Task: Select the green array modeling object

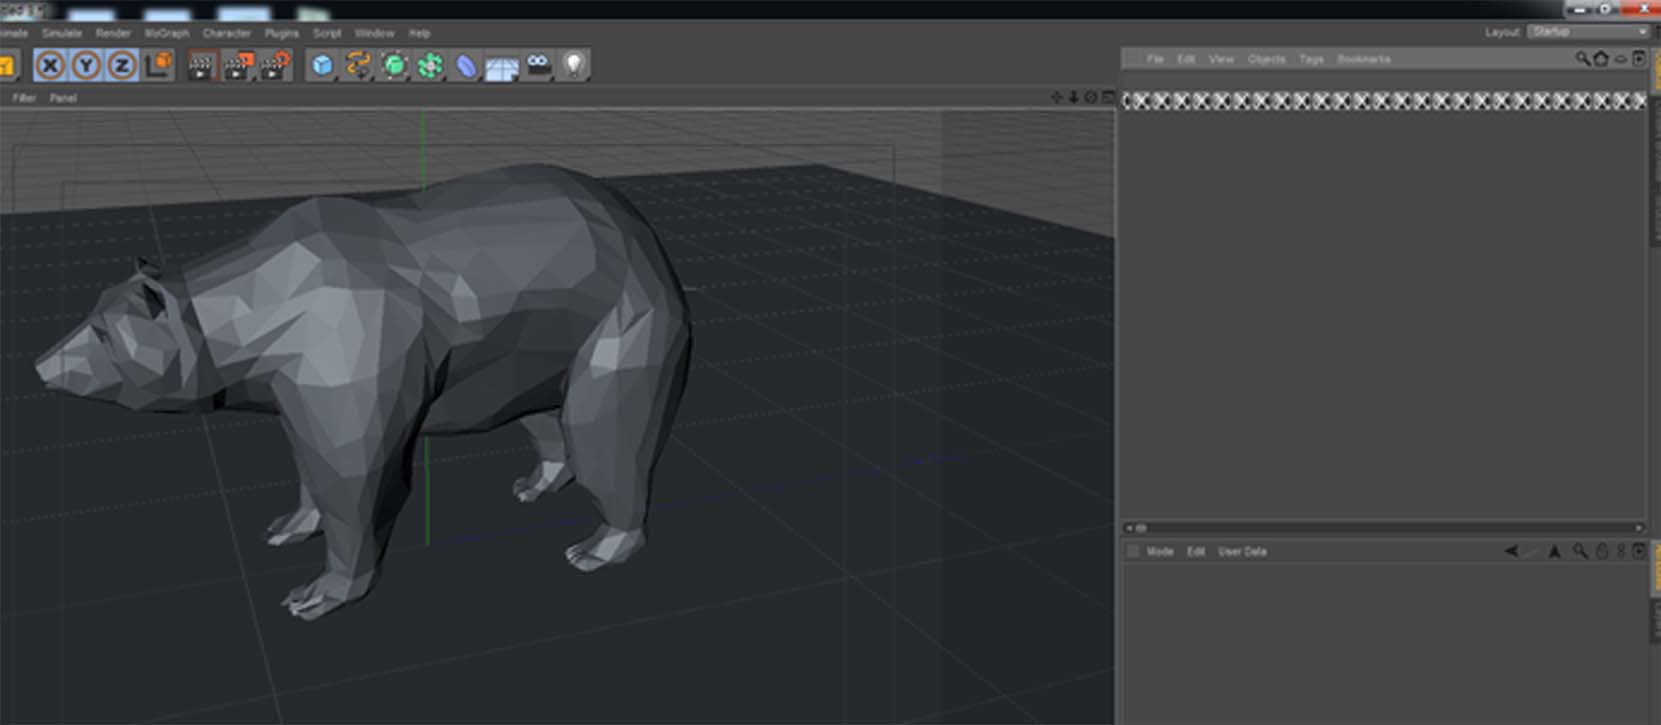Action: tap(431, 66)
